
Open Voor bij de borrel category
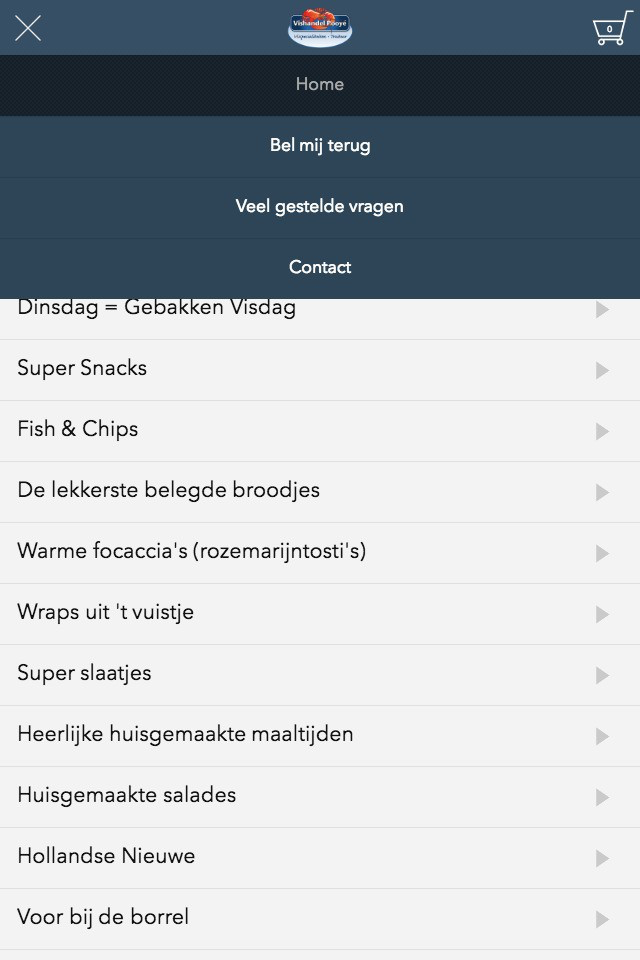[103, 918]
